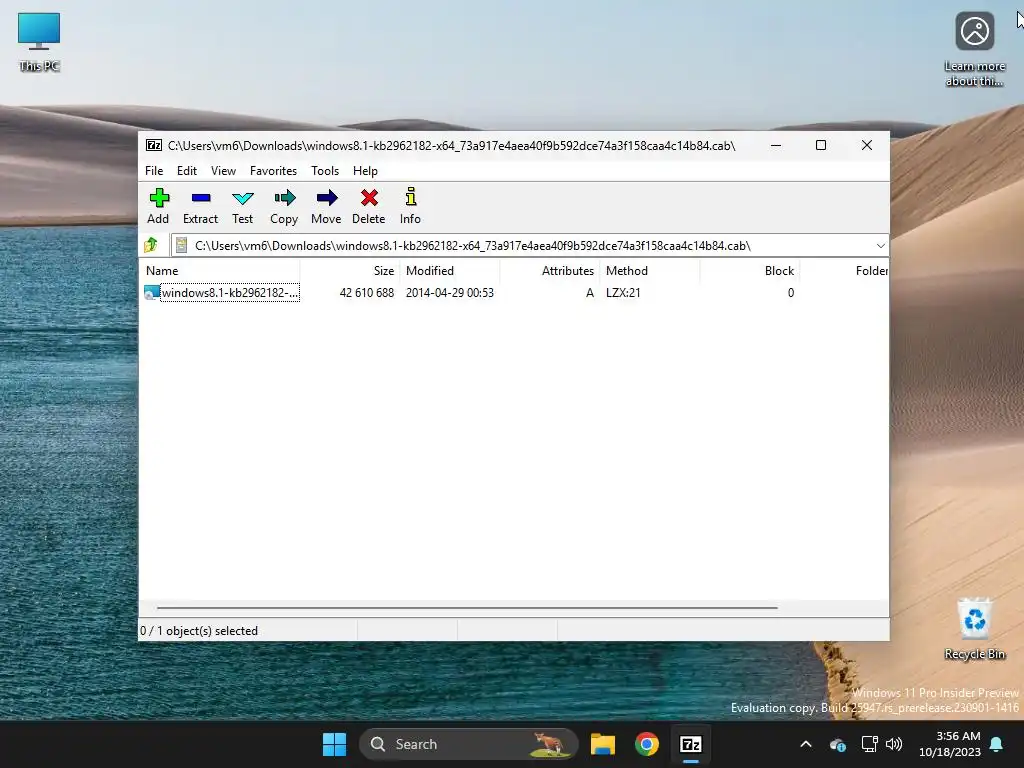The image size is (1024, 768).
Task: Click the LZX:21 method cell
Action: tap(623, 293)
